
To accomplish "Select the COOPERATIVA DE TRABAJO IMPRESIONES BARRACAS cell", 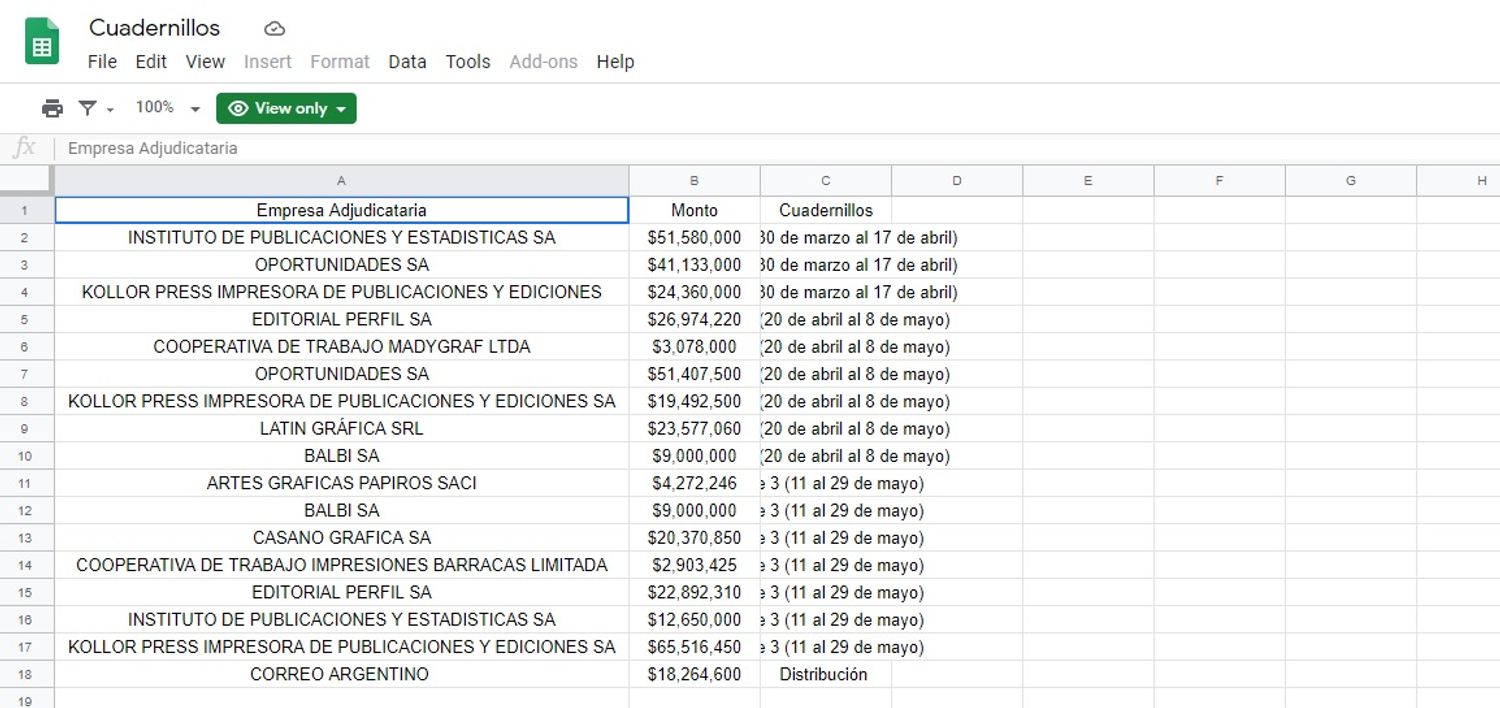I will click(341, 565).
